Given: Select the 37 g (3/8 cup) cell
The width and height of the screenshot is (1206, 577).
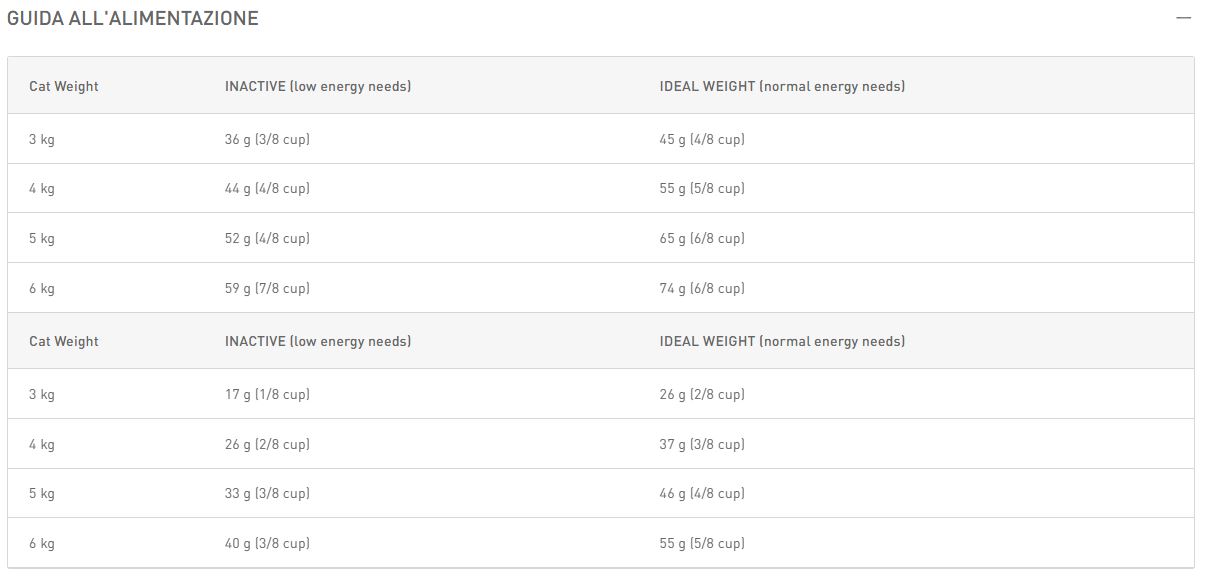Looking at the screenshot, I should tap(702, 444).
